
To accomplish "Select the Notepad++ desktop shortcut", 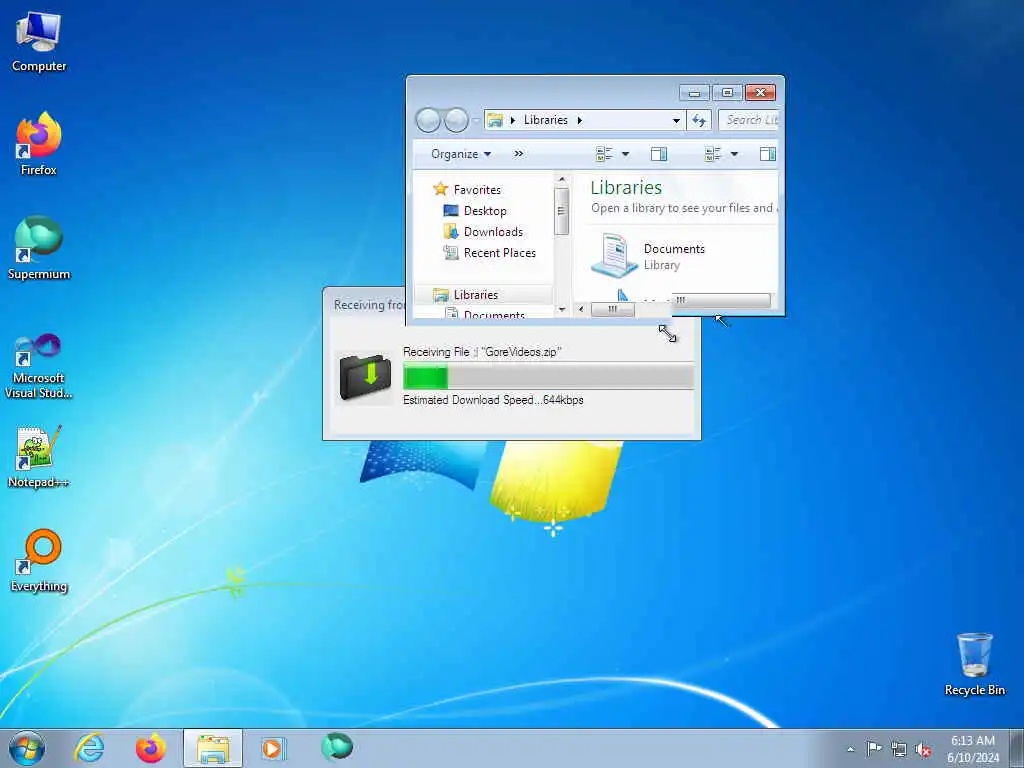I will click(x=39, y=456).
